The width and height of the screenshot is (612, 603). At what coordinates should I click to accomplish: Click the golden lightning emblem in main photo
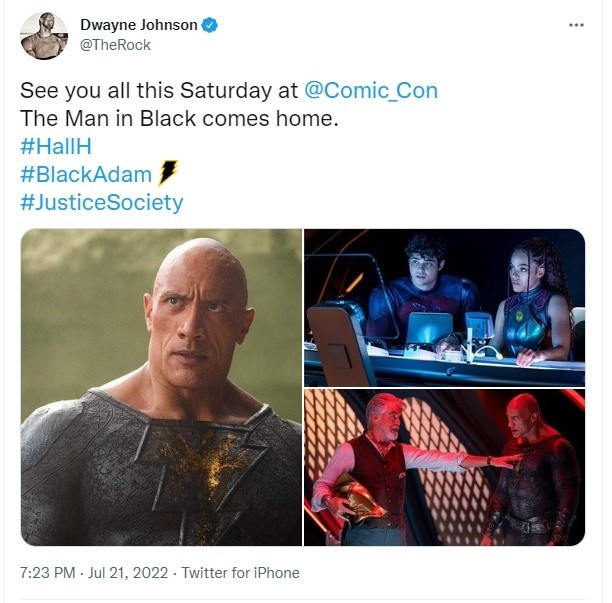click(207, 459)
